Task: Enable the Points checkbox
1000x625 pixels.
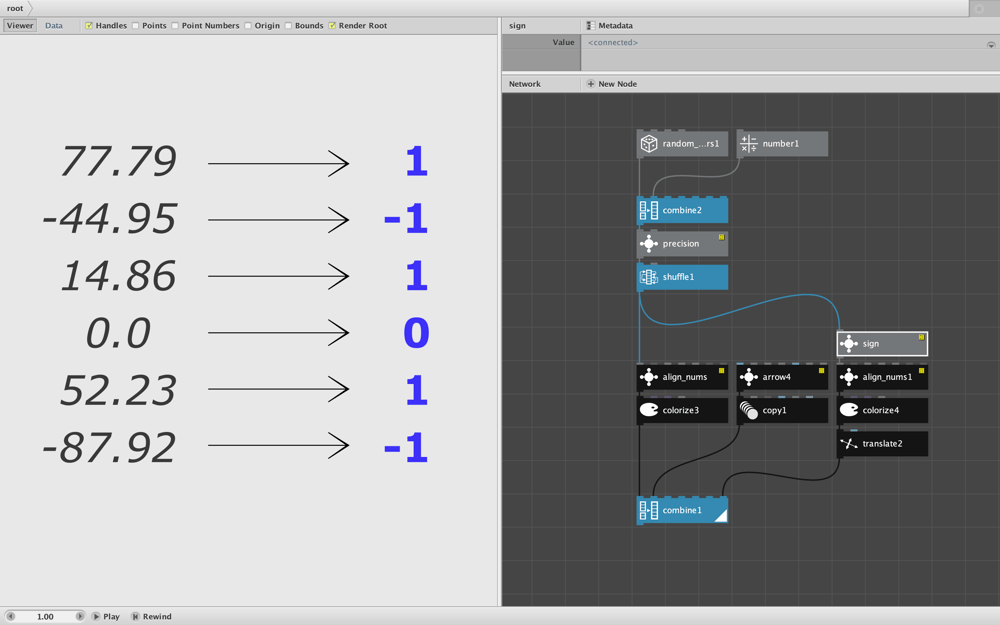Action: pyautogui.click(x=135, y=26)
